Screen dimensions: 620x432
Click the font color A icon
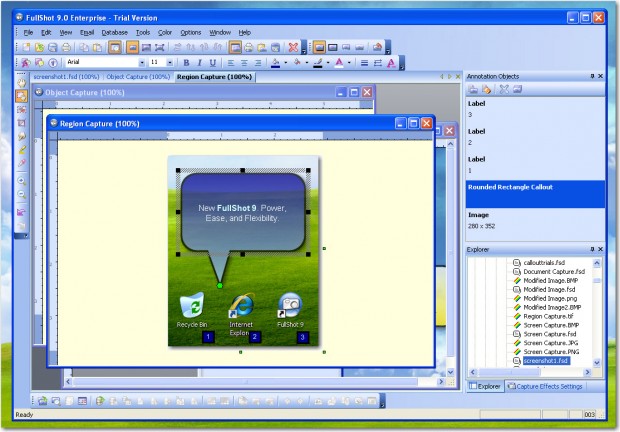pyautogui.click(x=339, y=63)
